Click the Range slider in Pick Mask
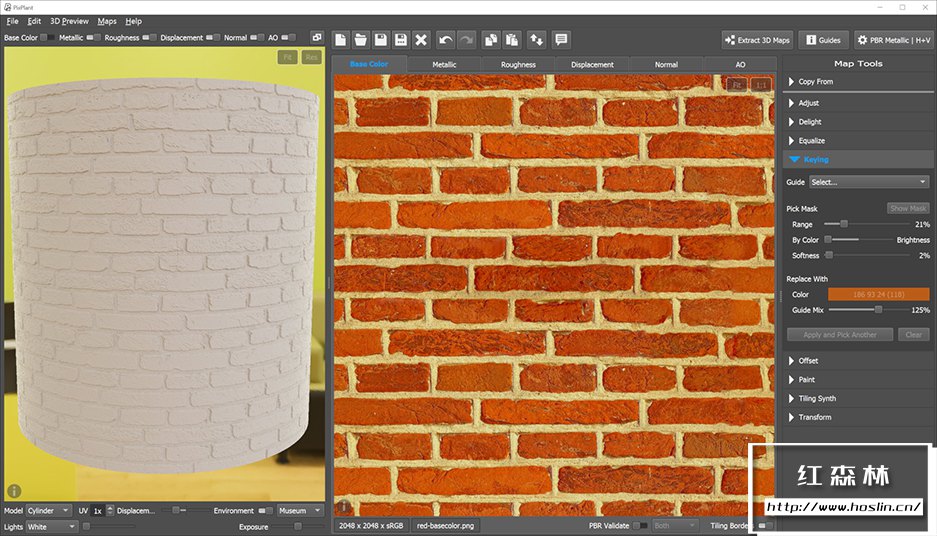This screenshot has width=937, height=536. 866,224
